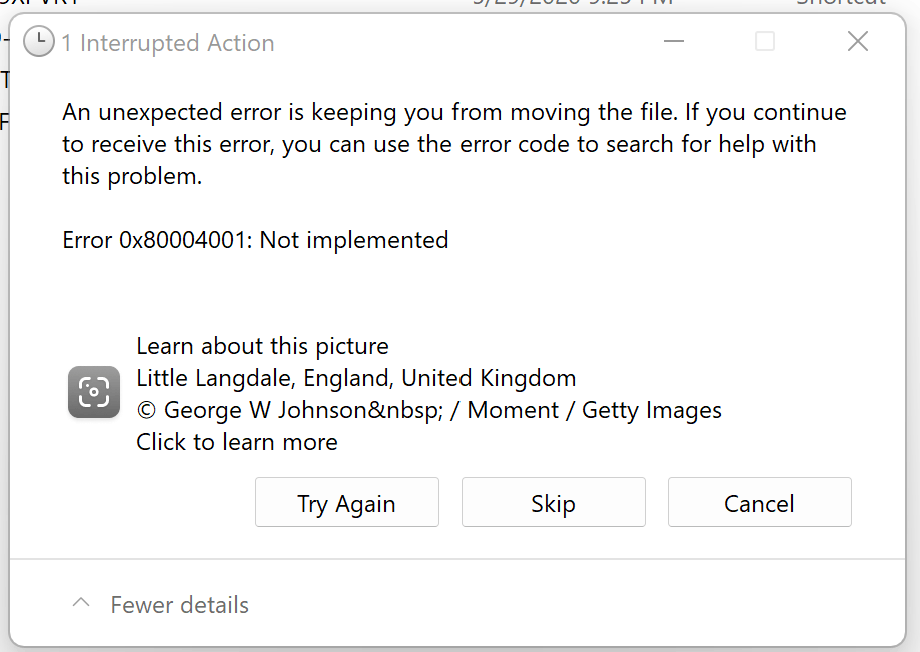Click the visual search lens icon
This screenshot has width=920, height=652.
point(94,392)
